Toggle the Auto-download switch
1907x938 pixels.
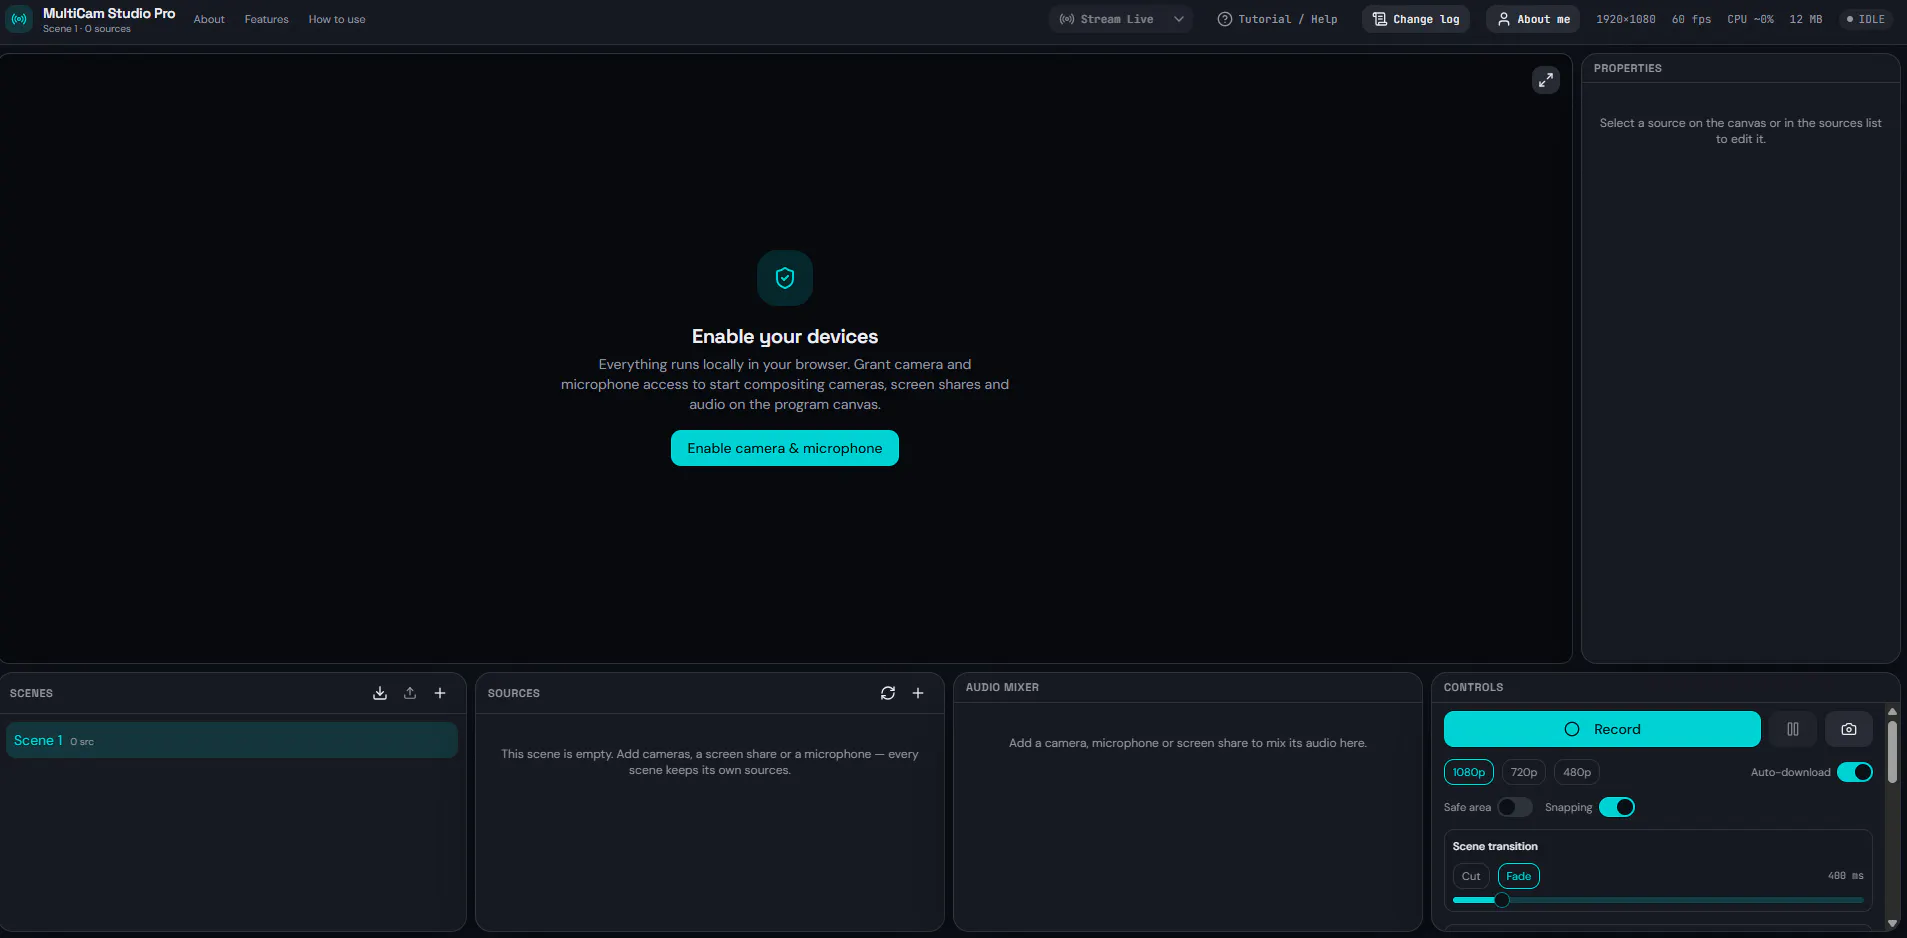point(1855,772)
